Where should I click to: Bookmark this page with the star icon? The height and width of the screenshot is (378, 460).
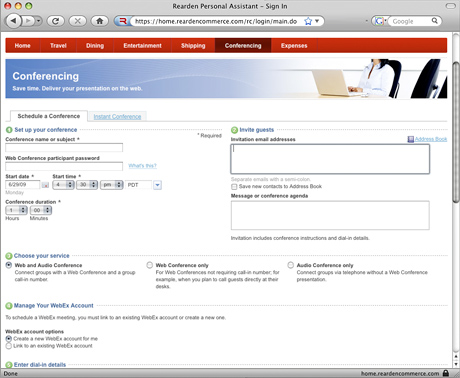[308, 21]
